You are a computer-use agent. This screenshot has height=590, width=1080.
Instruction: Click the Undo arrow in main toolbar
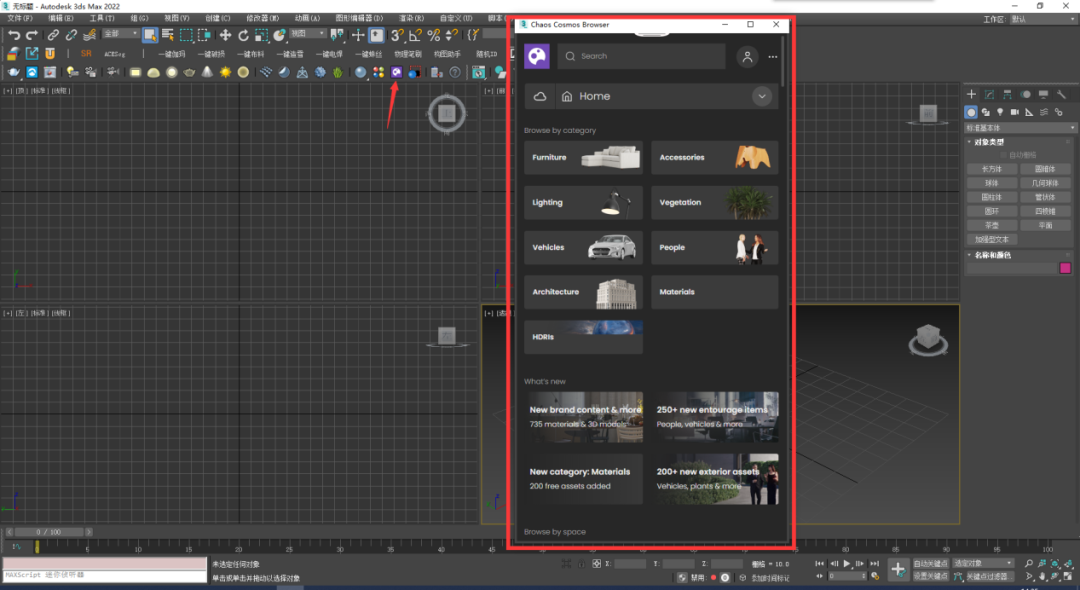(13, 35)
